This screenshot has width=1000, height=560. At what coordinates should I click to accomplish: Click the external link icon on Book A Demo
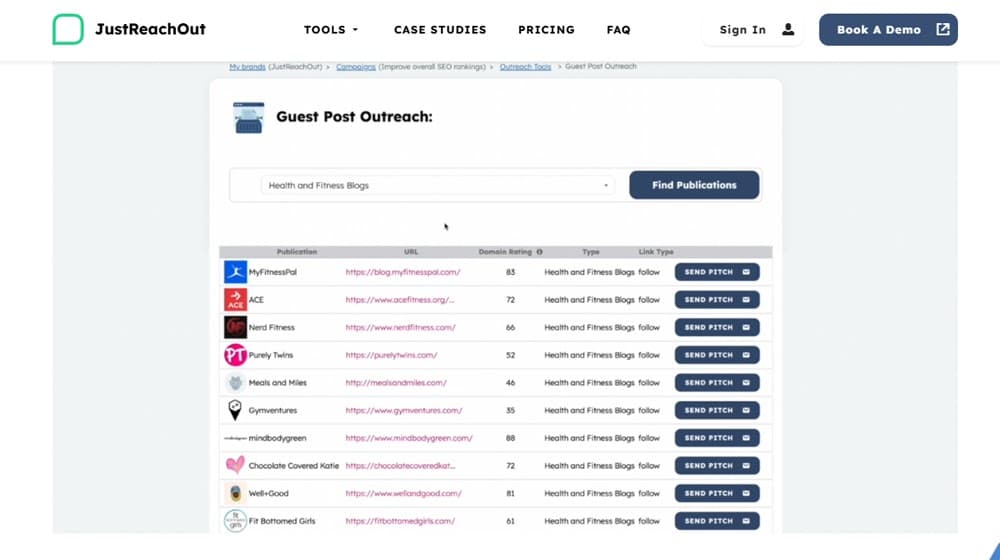(x=943, y=29)
